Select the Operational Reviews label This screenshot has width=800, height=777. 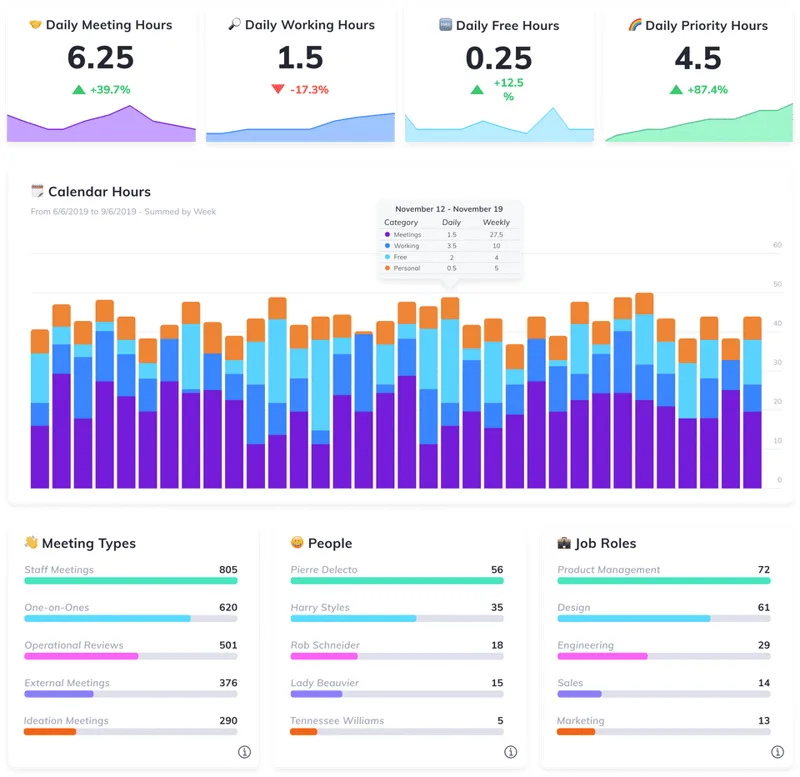(x=74, y=645)
